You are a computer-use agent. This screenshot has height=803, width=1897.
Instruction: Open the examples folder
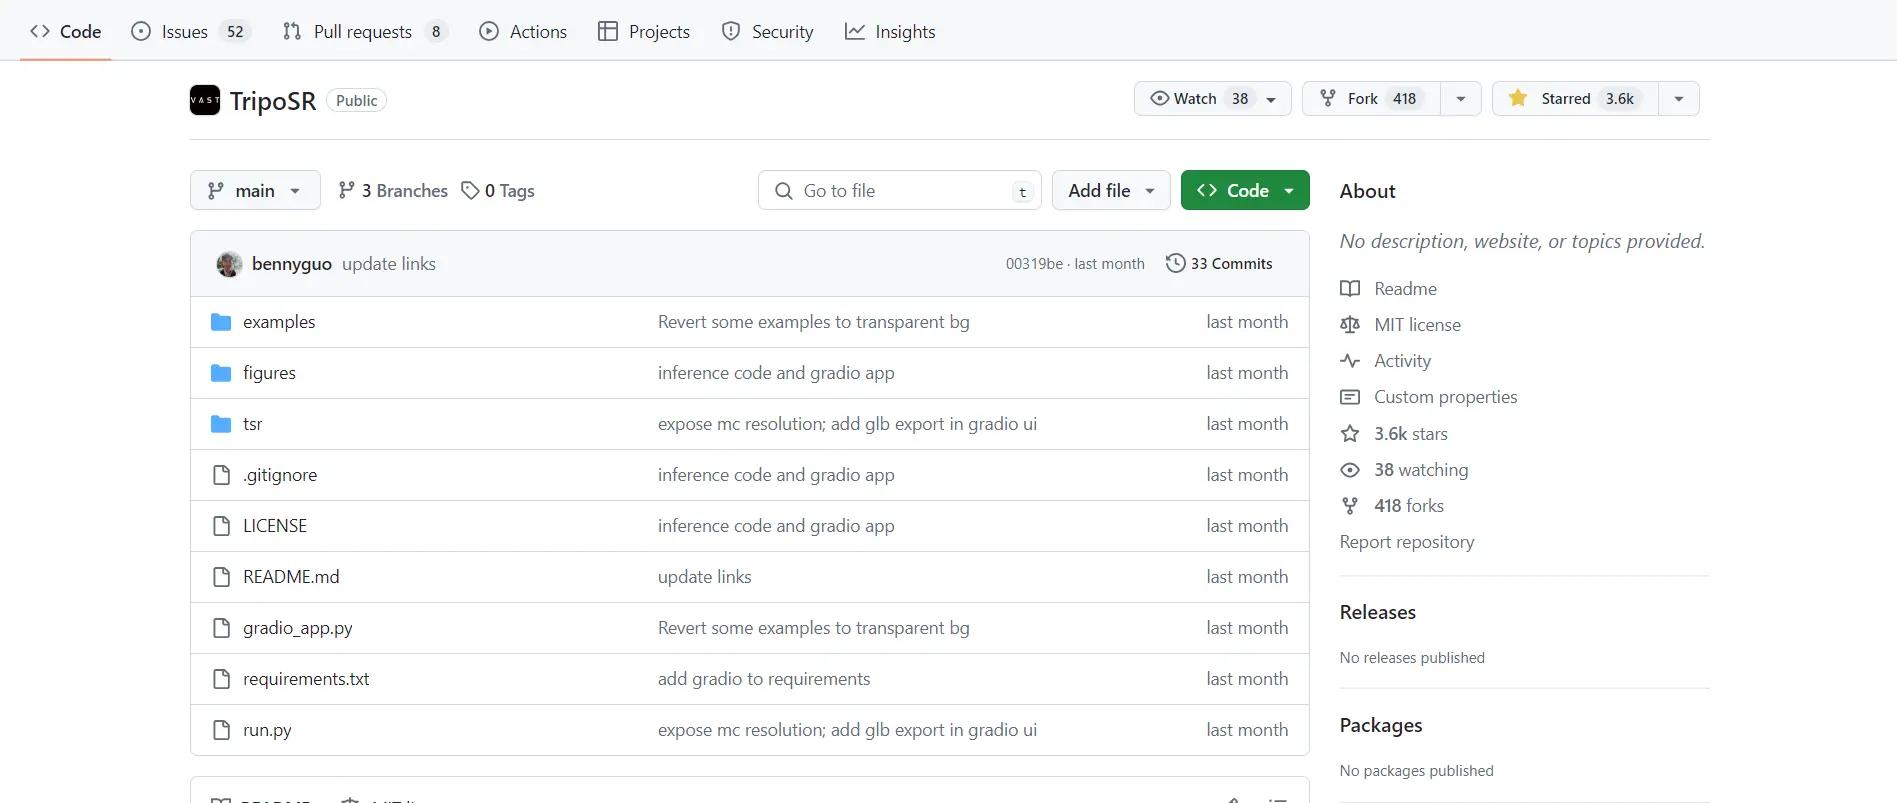[x=279, y=322]
